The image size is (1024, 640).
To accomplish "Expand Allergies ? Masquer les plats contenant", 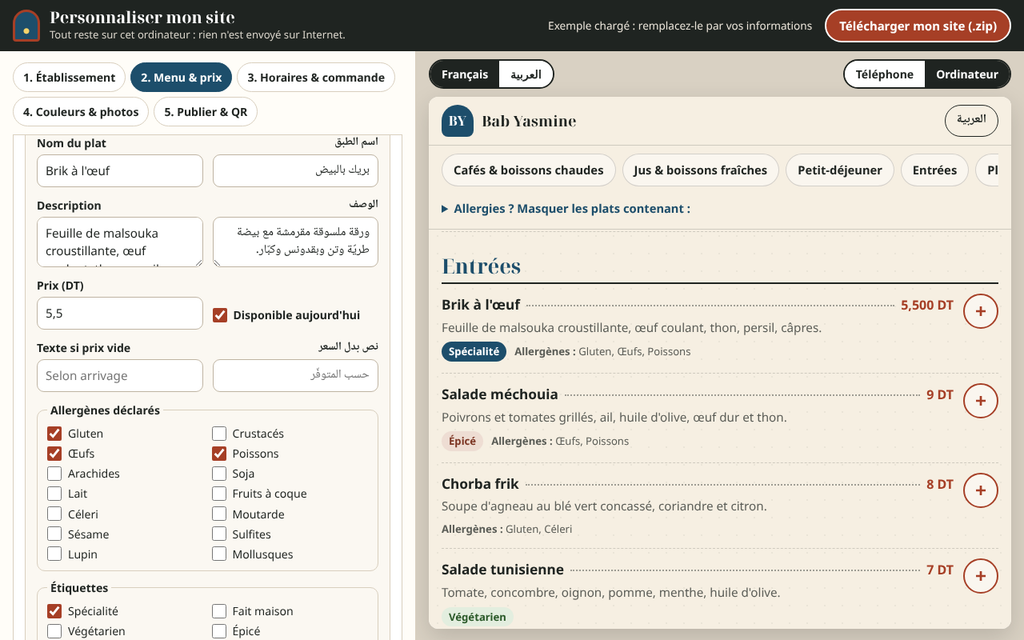I will [566, 209].
